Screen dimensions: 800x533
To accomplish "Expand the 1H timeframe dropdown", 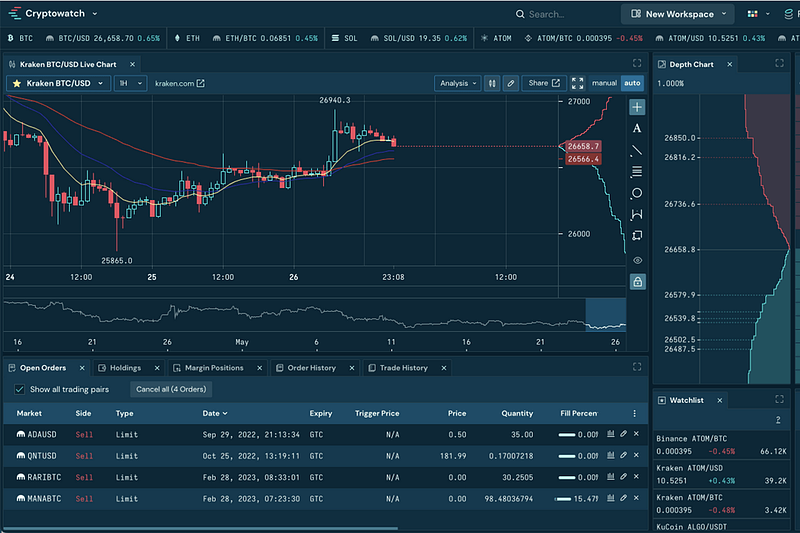I will pos(130,83).
